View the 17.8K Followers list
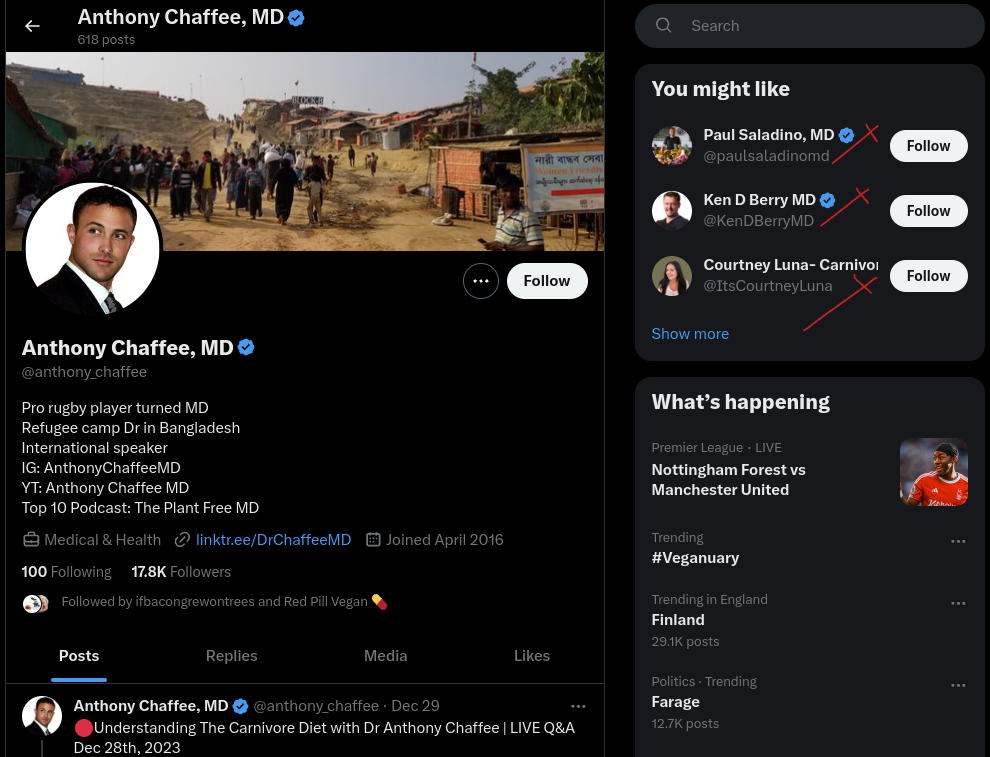 (181, 572)
